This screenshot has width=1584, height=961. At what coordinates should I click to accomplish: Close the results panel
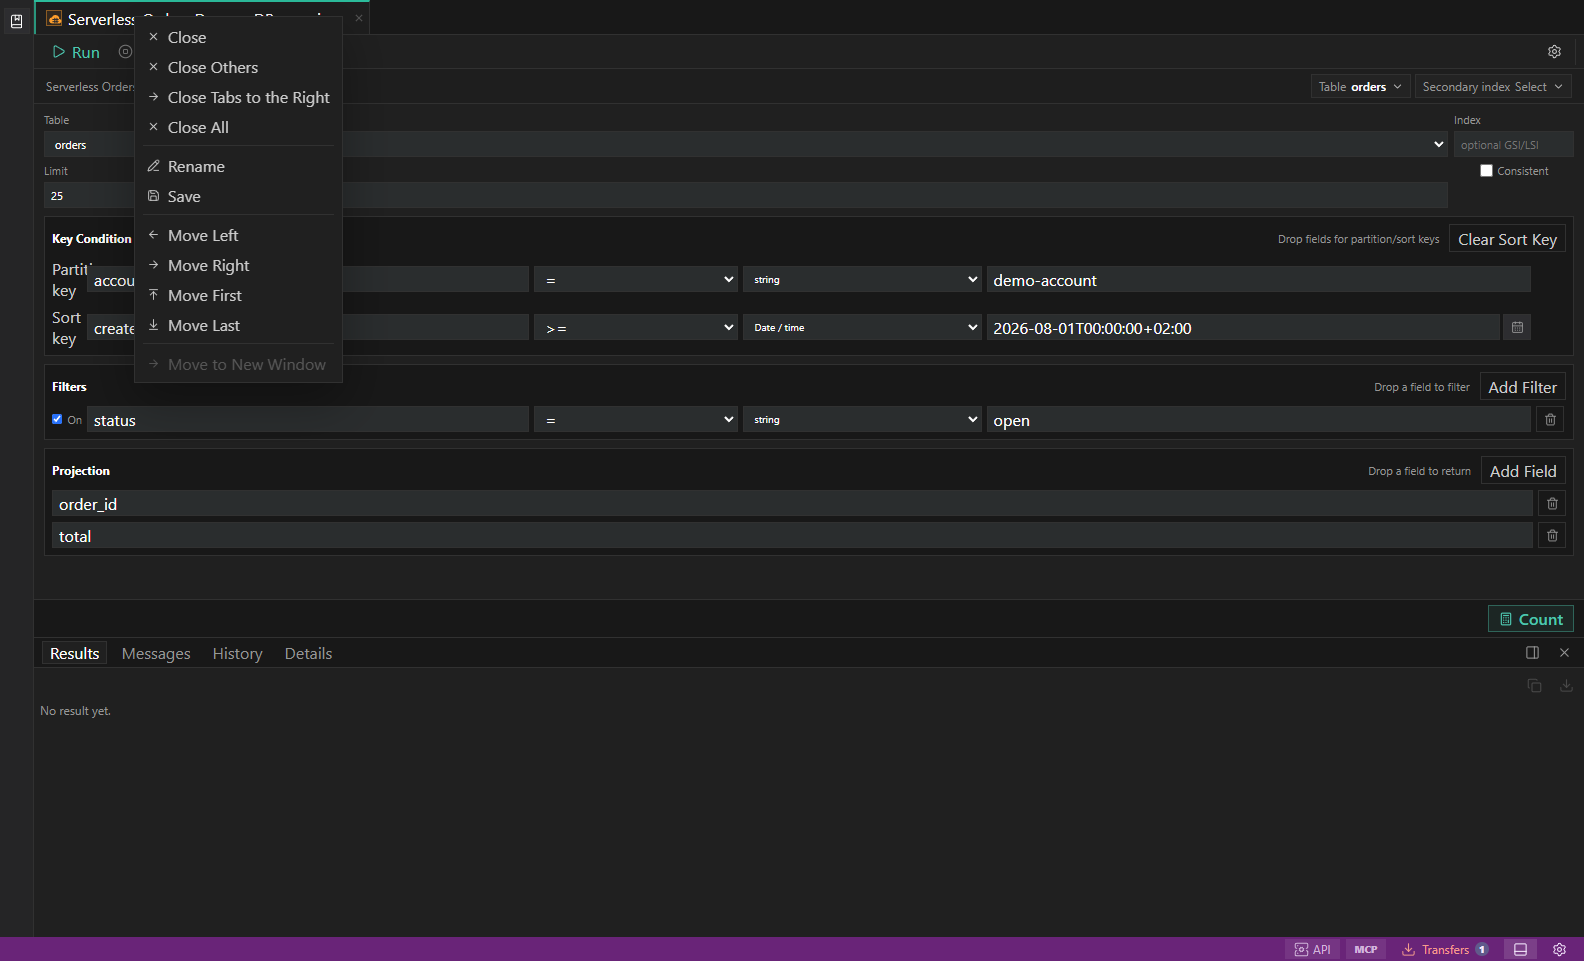[1564, 653]
